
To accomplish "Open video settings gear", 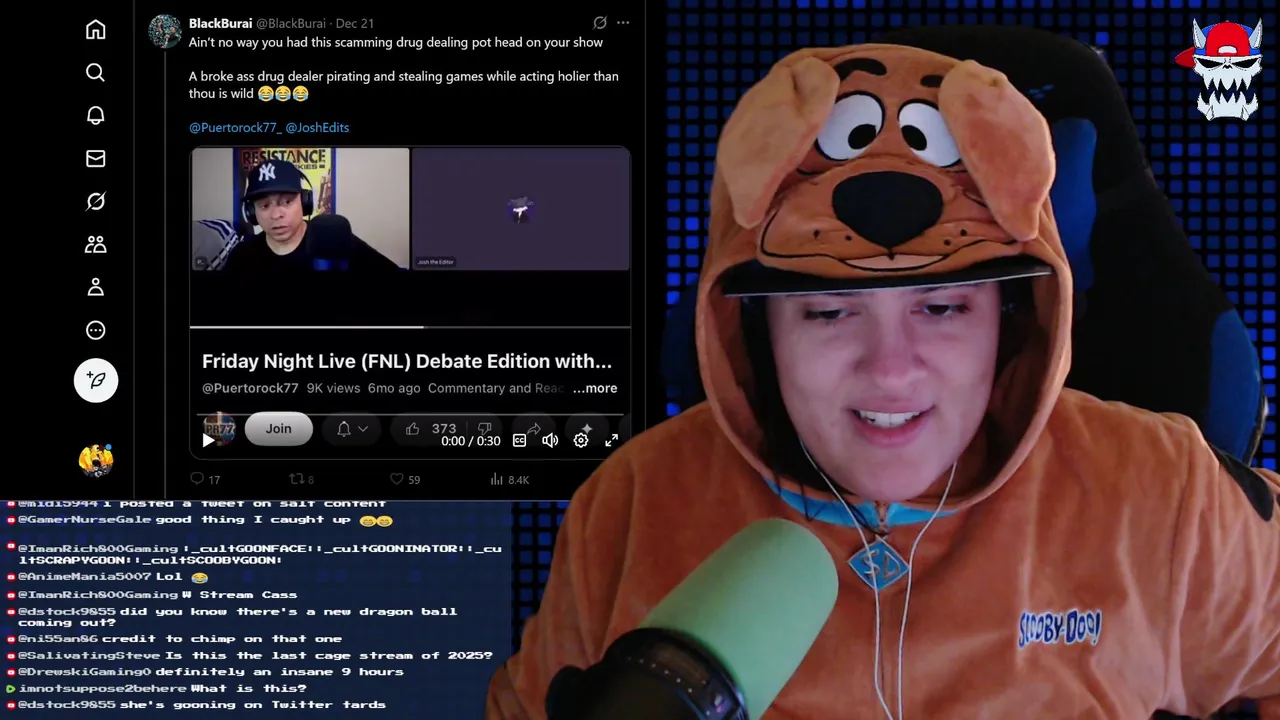I will click(581, 440).
